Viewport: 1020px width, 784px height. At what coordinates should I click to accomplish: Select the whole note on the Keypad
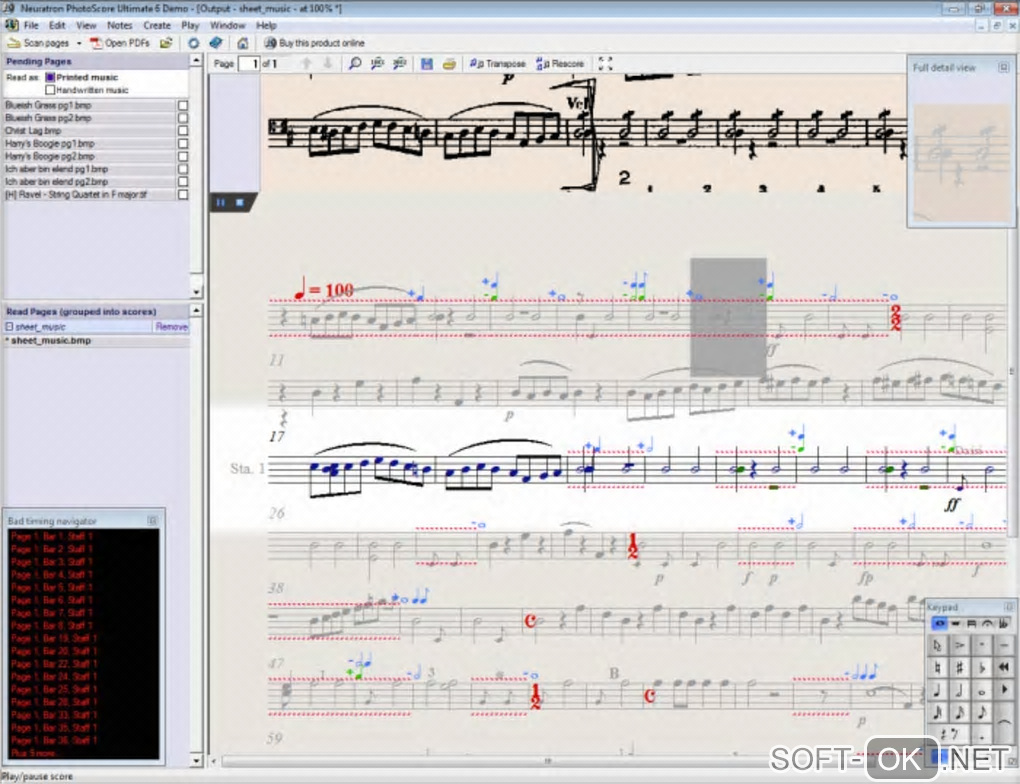[982, 690]
